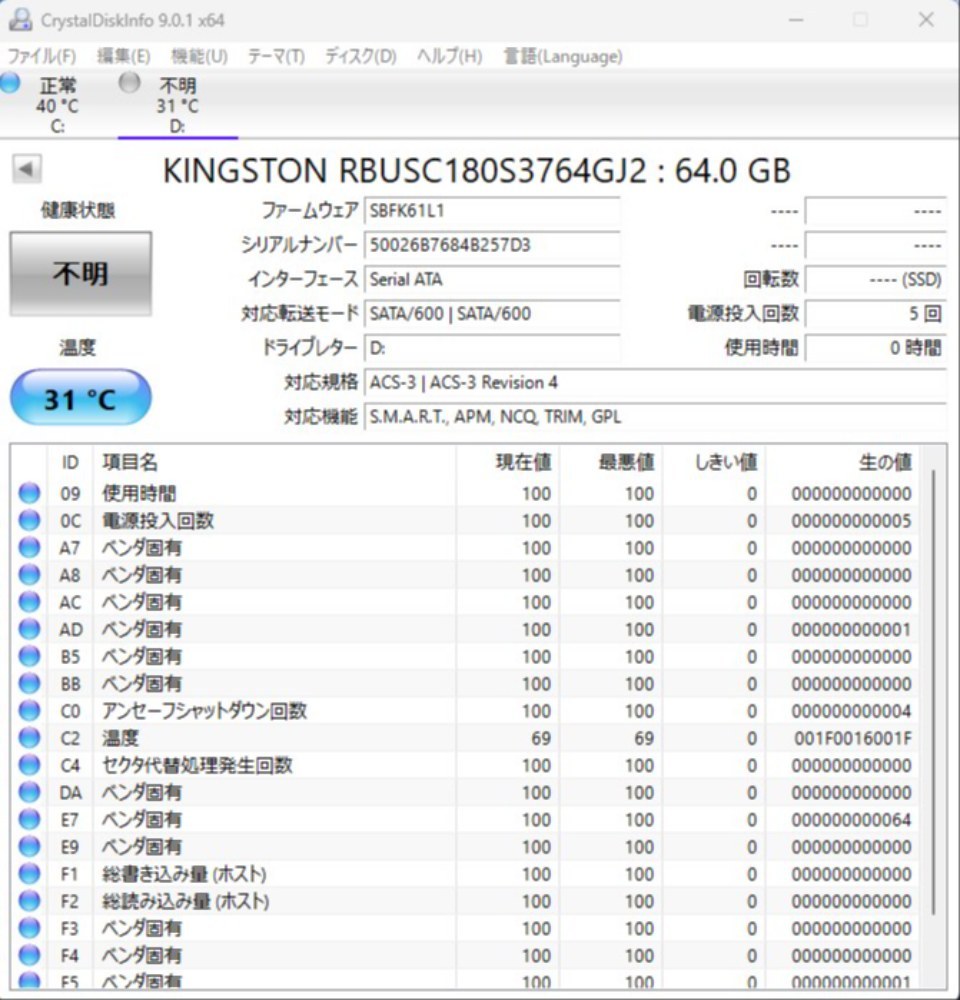Click the 不明 health status button
960x1000 pixels.
click(x=80, y=274)
